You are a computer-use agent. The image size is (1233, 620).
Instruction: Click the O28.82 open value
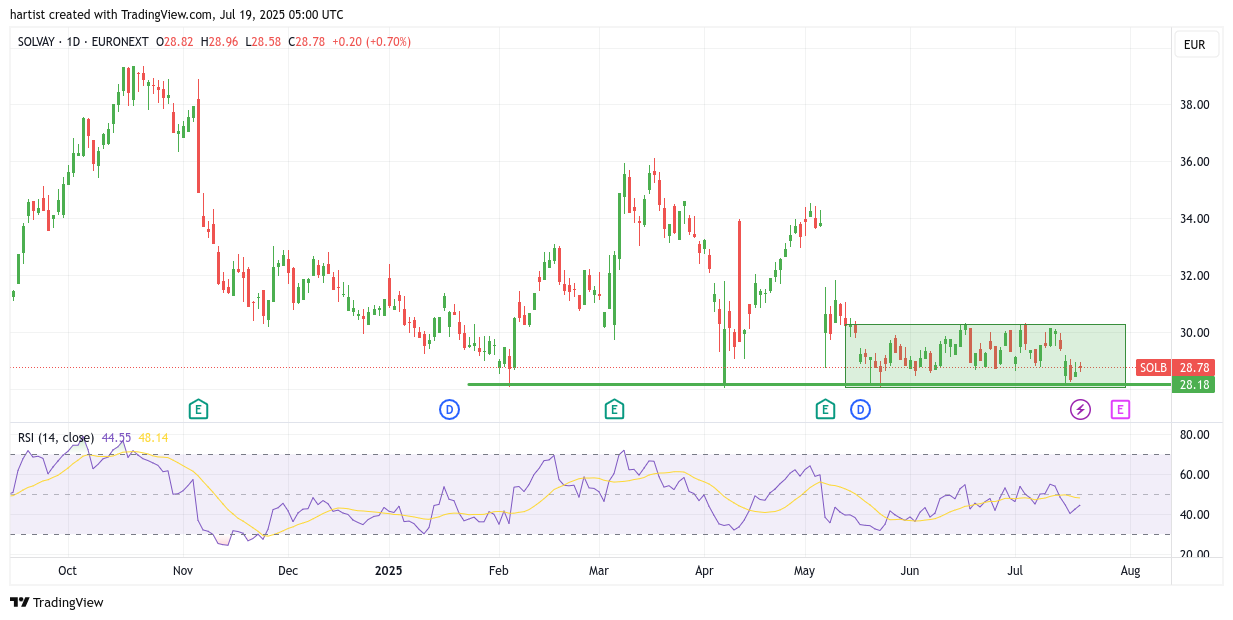[x=176, y=42]
